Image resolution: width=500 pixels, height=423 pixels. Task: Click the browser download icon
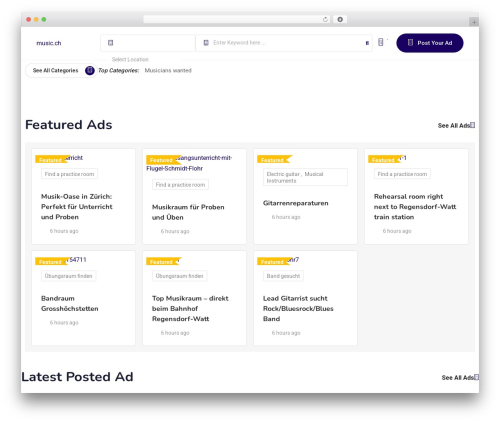pos(340,19)
